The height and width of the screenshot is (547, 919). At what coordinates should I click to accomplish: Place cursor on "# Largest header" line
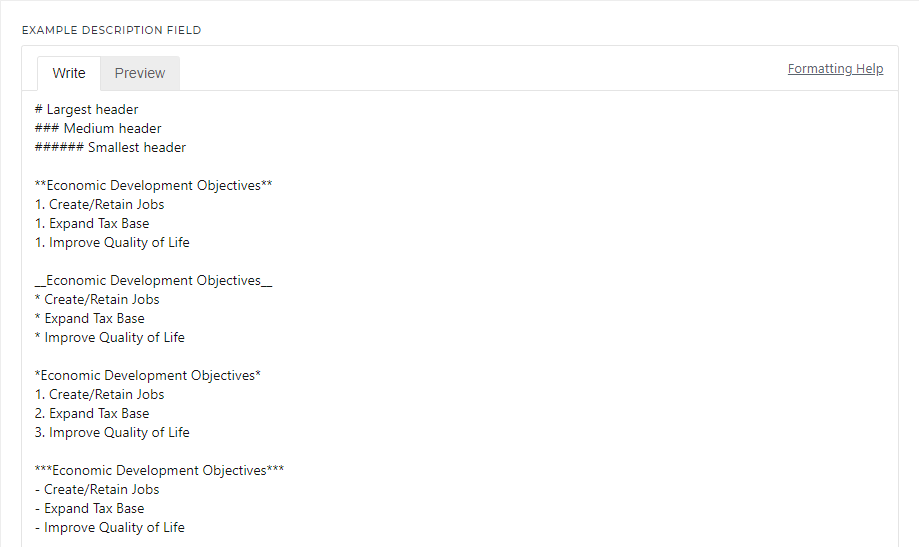tap(86, 110)
